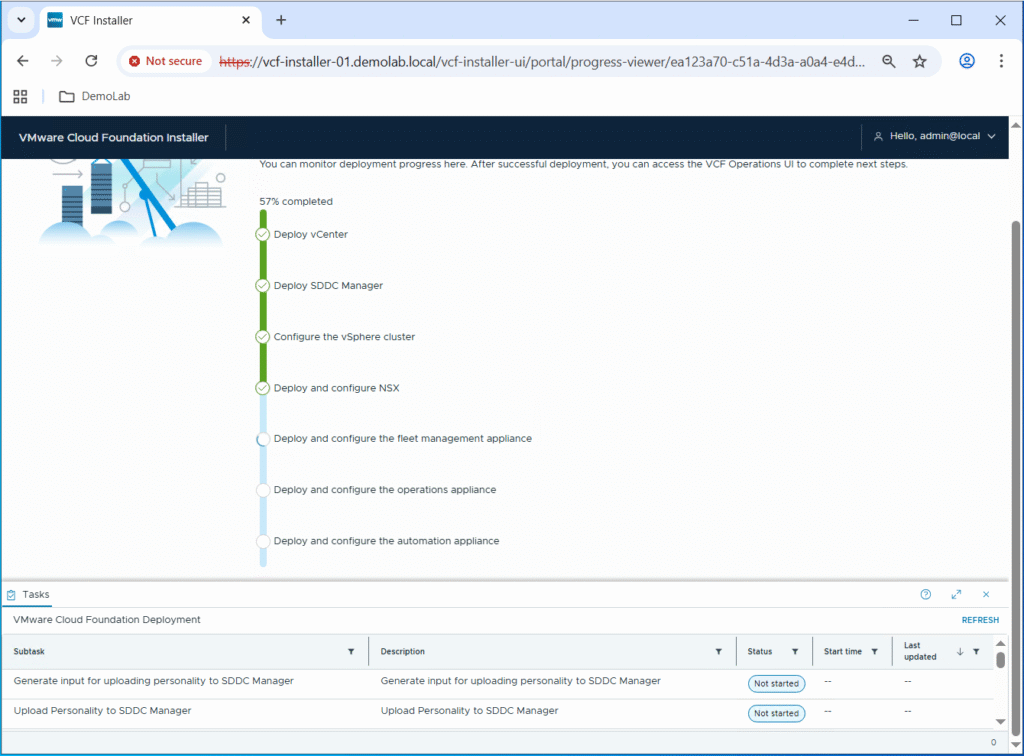Click VMware Cloud Foundation Deployment heading
This screenshot has width=1024, height=756.
pyautogui.click(x=106, y=620)
